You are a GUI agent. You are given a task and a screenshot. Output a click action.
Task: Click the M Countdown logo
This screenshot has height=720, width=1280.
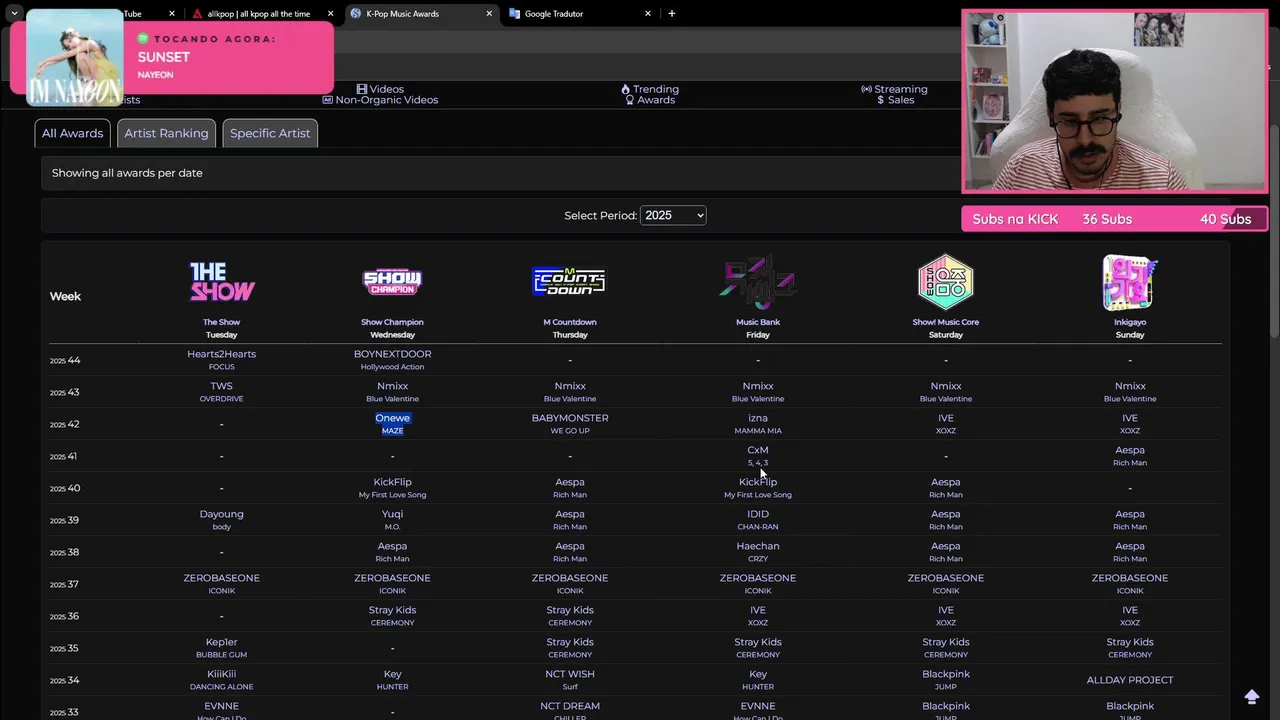click(569, 282)
